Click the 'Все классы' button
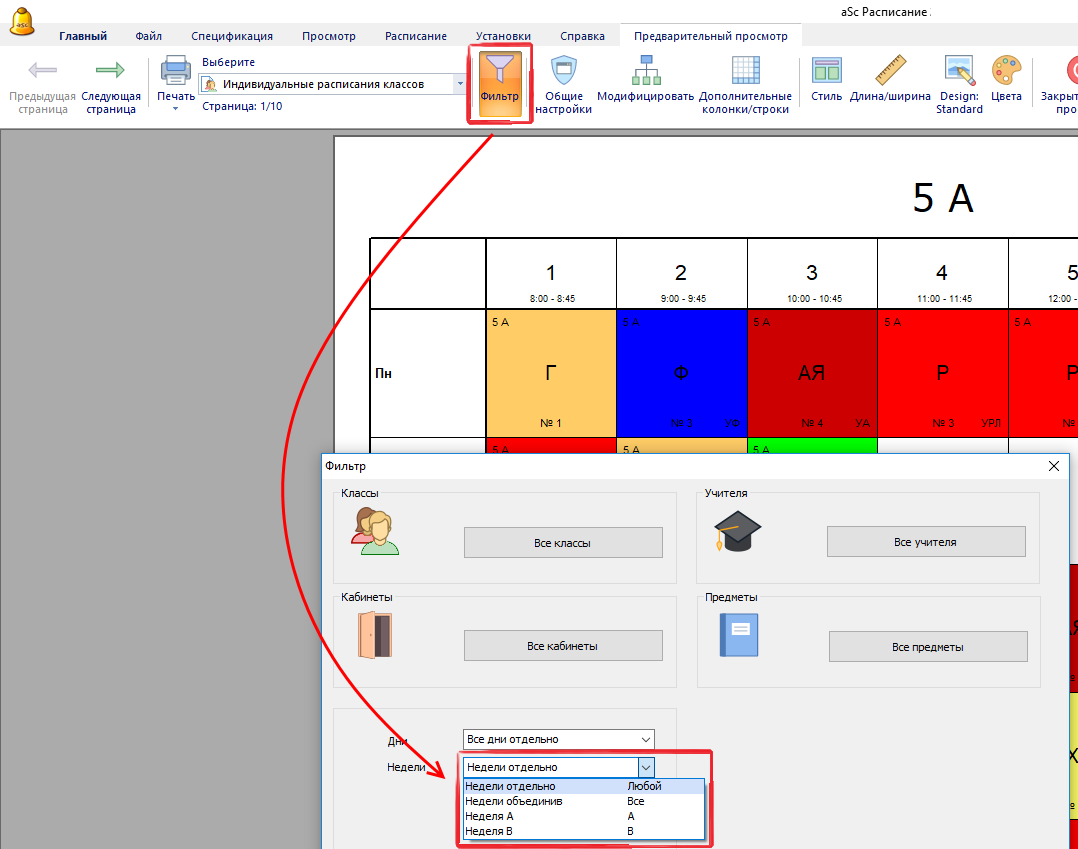Screen dimensions: 1078x849 coord(563,543)
